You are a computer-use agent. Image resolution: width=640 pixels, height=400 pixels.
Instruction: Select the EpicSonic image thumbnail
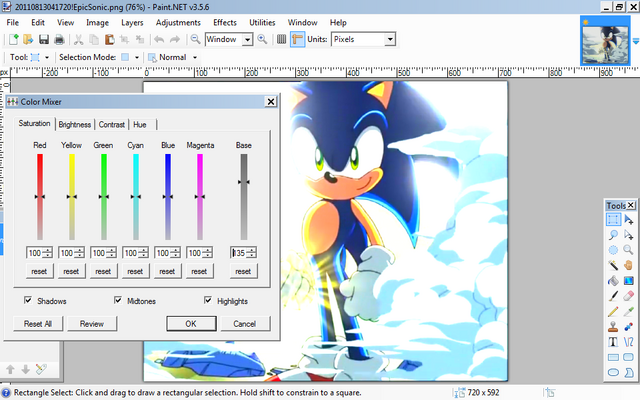[605, 41]
